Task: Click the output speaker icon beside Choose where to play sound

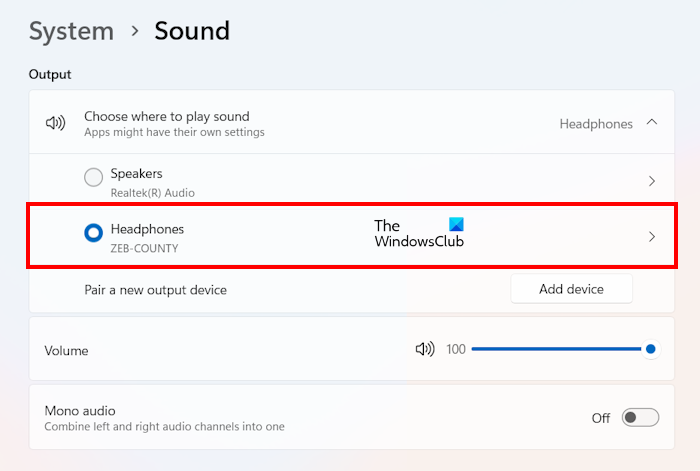Action: click(55, 124)
